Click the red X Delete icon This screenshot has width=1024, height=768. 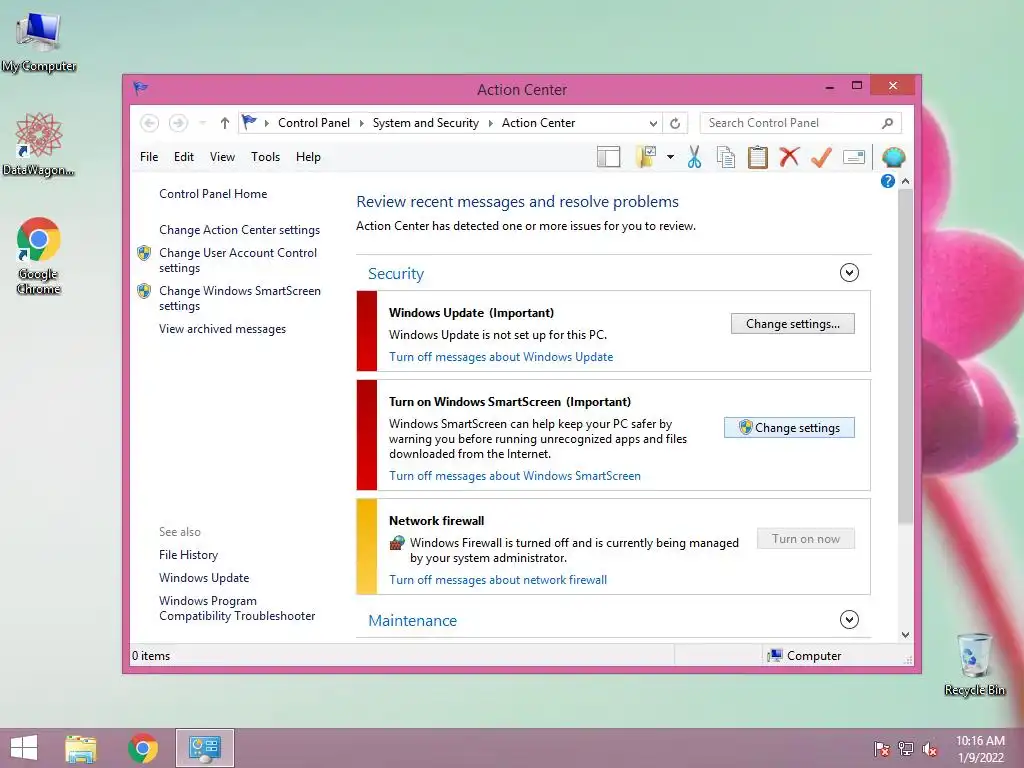(789, 157)
